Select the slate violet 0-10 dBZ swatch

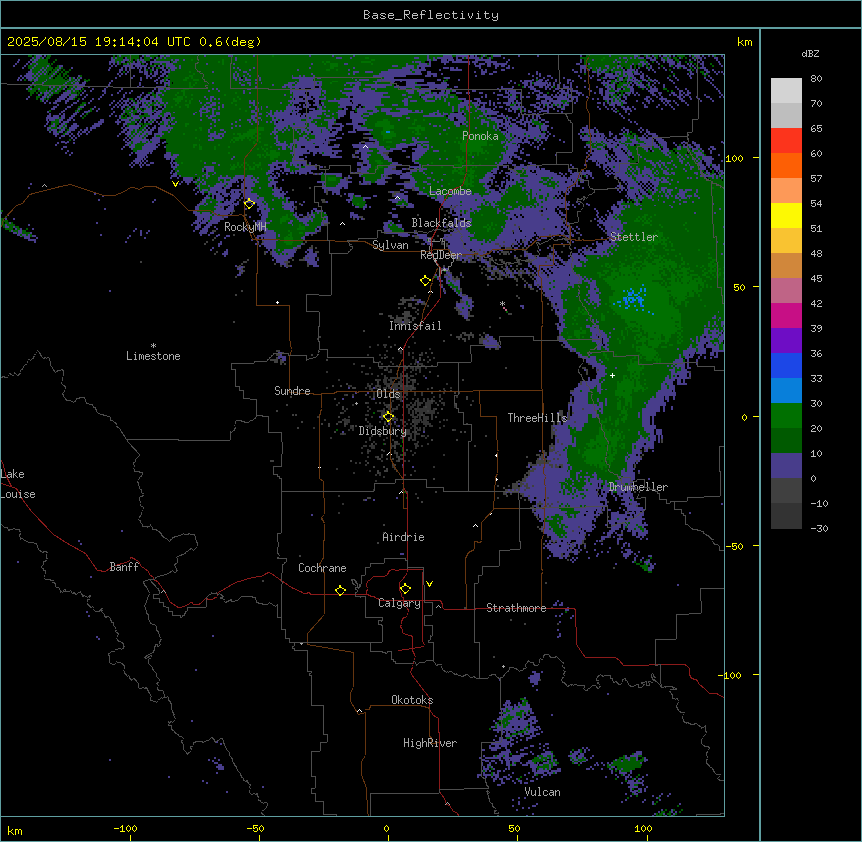click(786, 466)
